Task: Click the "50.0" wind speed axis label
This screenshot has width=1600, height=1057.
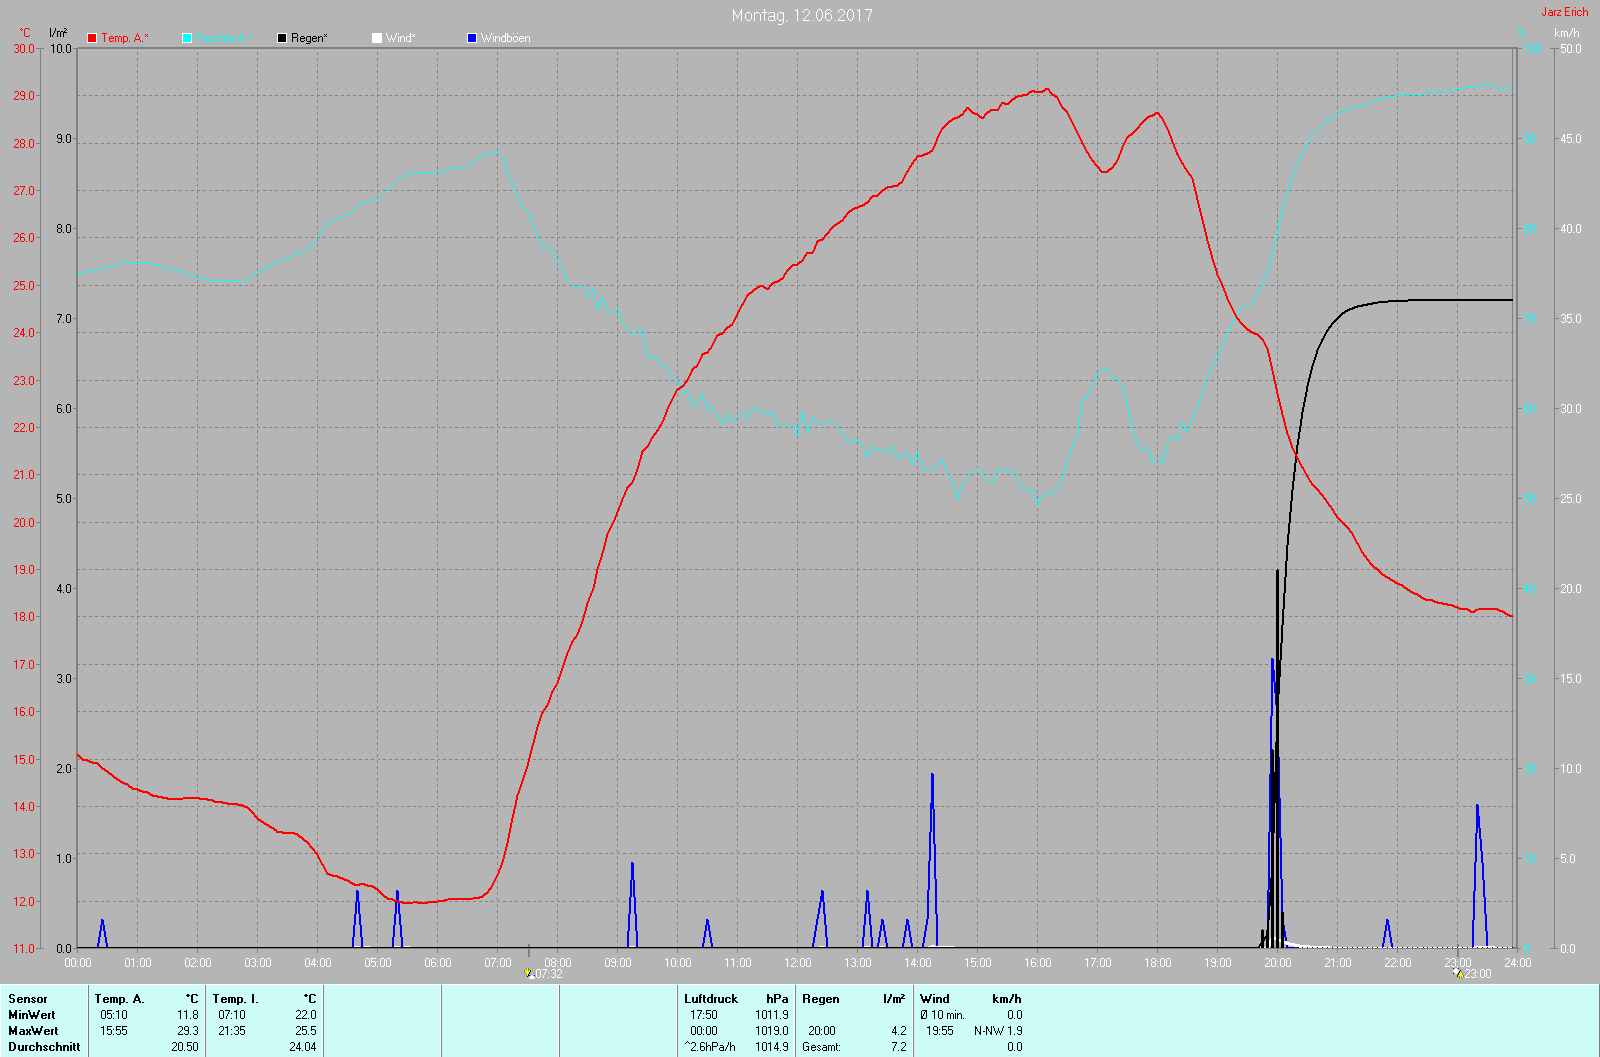Action: (1571, 48)
